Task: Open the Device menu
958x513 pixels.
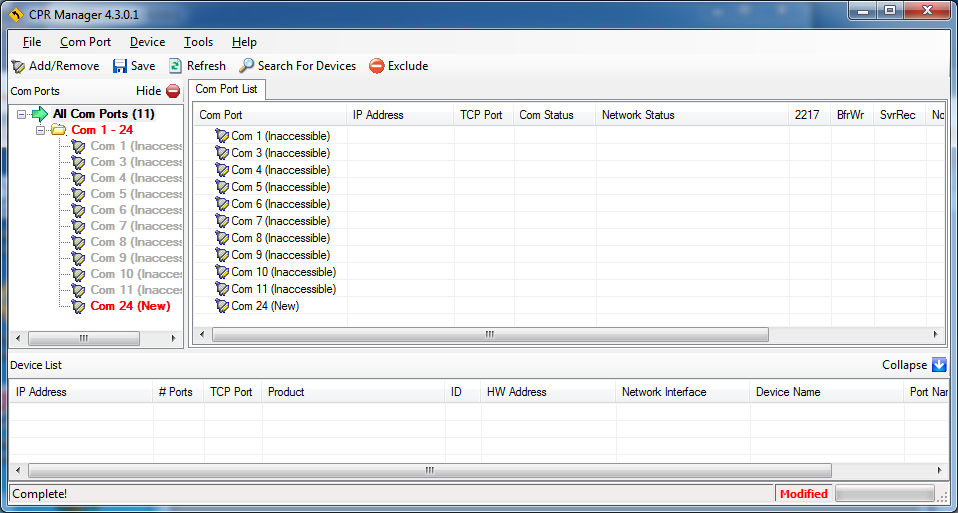Action: tap(147, 42)
